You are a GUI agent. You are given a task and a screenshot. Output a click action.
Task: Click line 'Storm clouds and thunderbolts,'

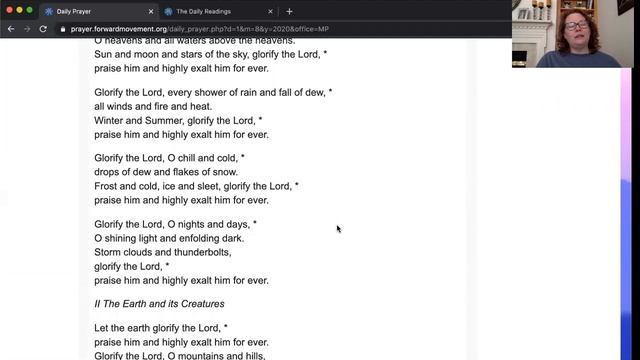tap(163, 252)
